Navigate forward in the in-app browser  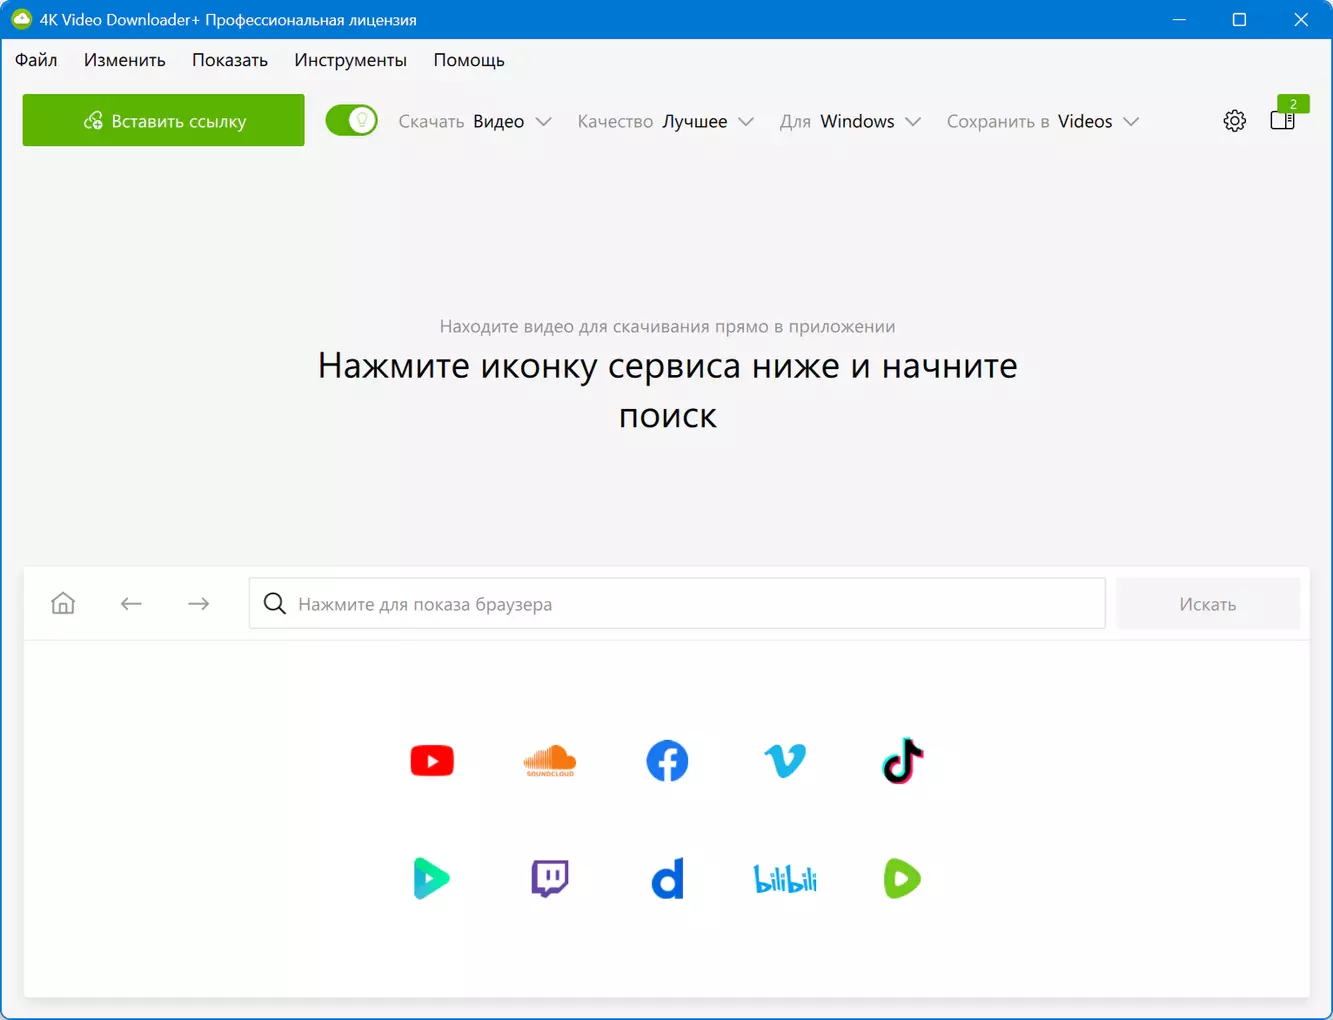[199, 603]
